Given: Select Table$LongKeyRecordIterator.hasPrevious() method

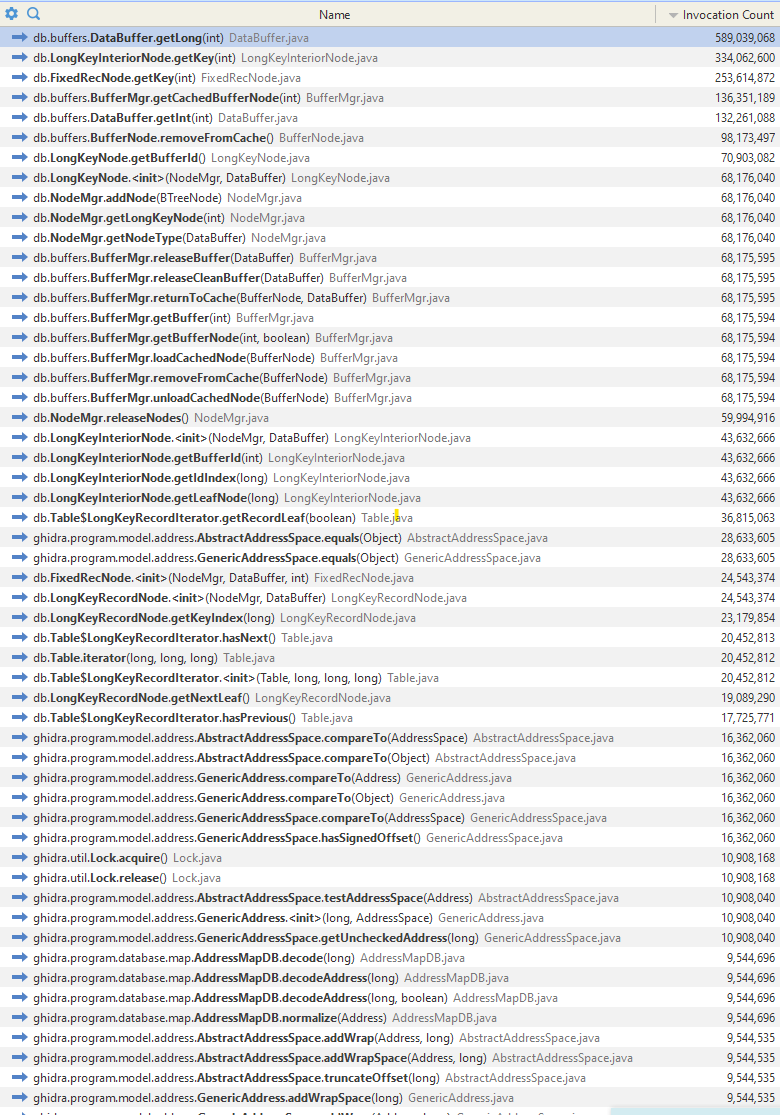Looking at the screenshot, I should (x=164, y=717).
